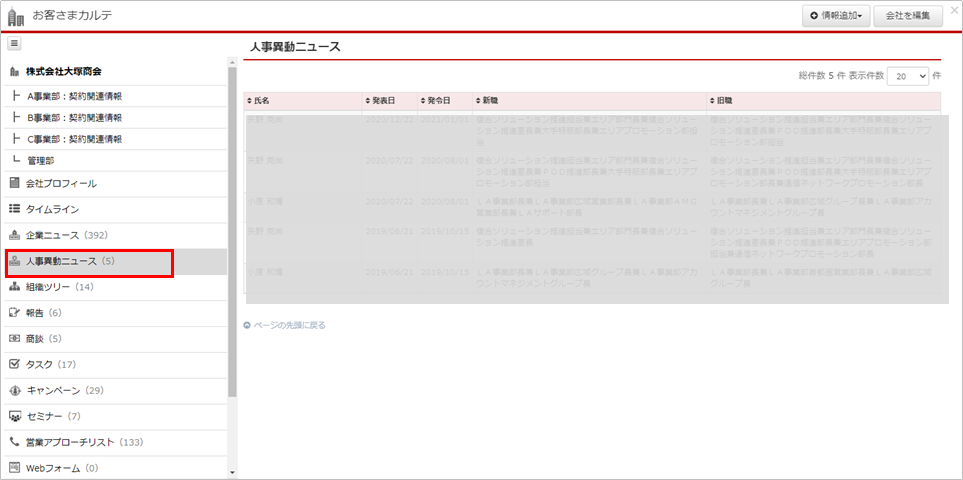Click the 組織ツリー hierarchy icon
The width and height of the screenshot is (963, 480).
tap(14, 287)
